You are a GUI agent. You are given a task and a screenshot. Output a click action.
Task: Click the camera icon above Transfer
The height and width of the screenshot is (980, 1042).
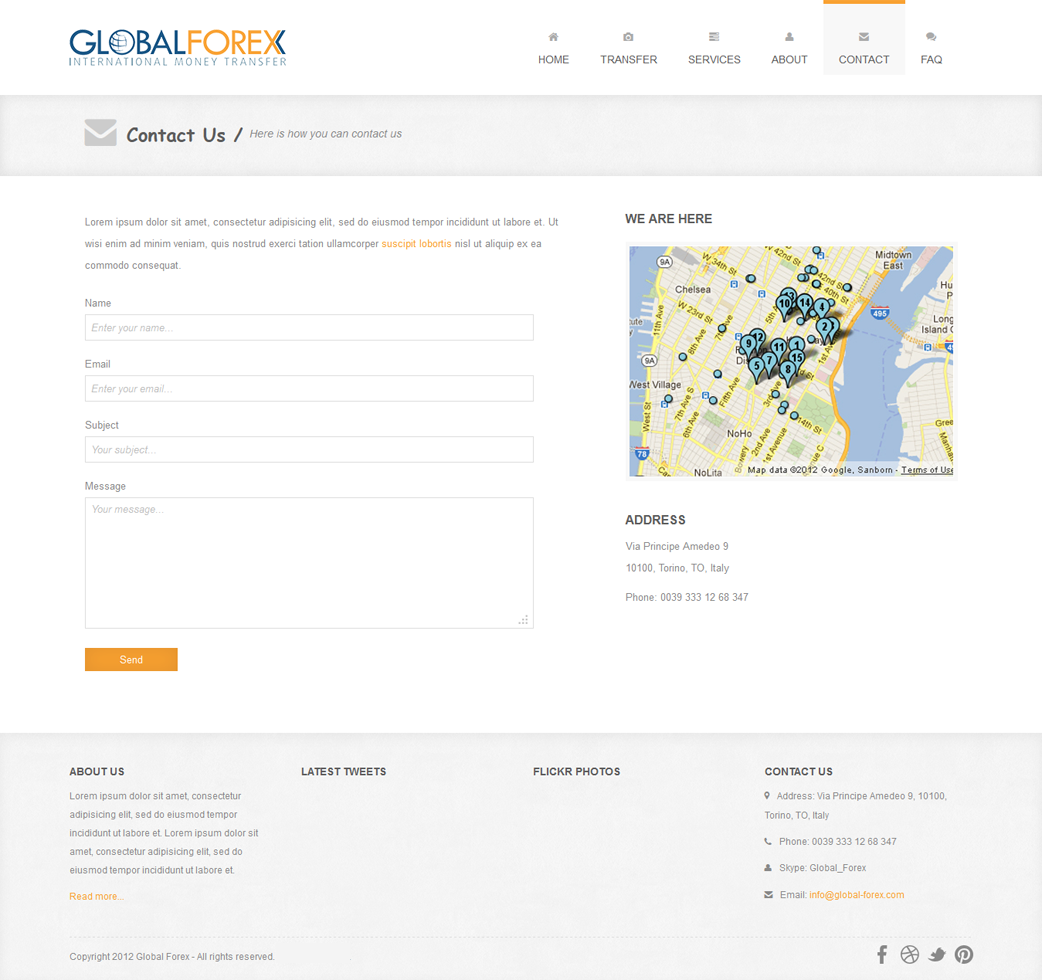[x=628, y=37]
